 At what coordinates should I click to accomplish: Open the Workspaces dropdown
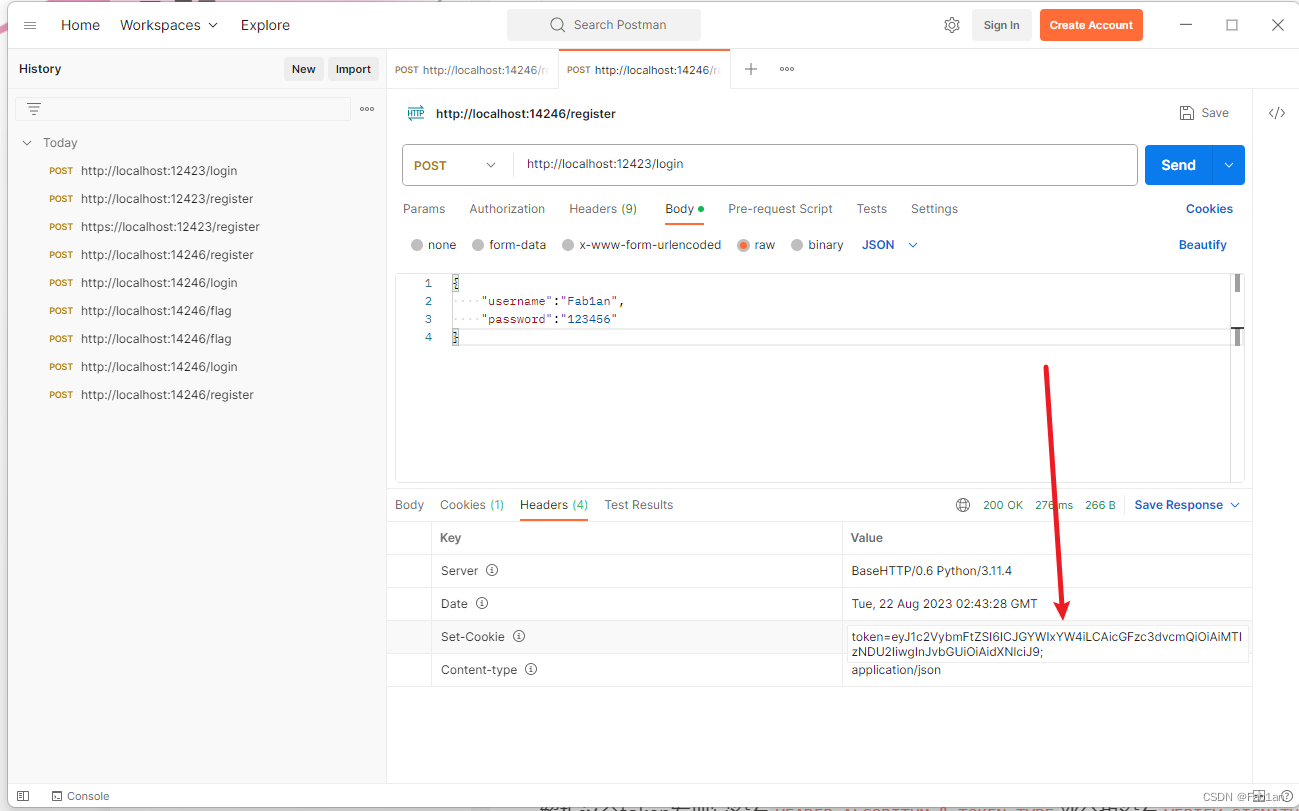click(169, 25)
